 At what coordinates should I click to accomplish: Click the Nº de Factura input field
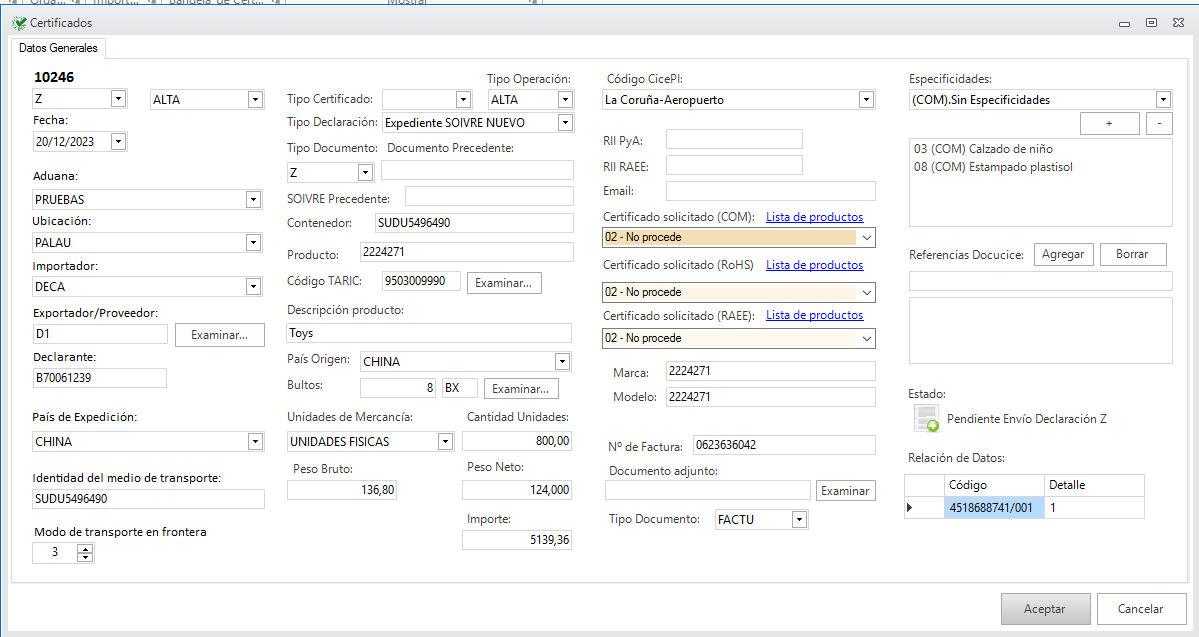(783, 446)
